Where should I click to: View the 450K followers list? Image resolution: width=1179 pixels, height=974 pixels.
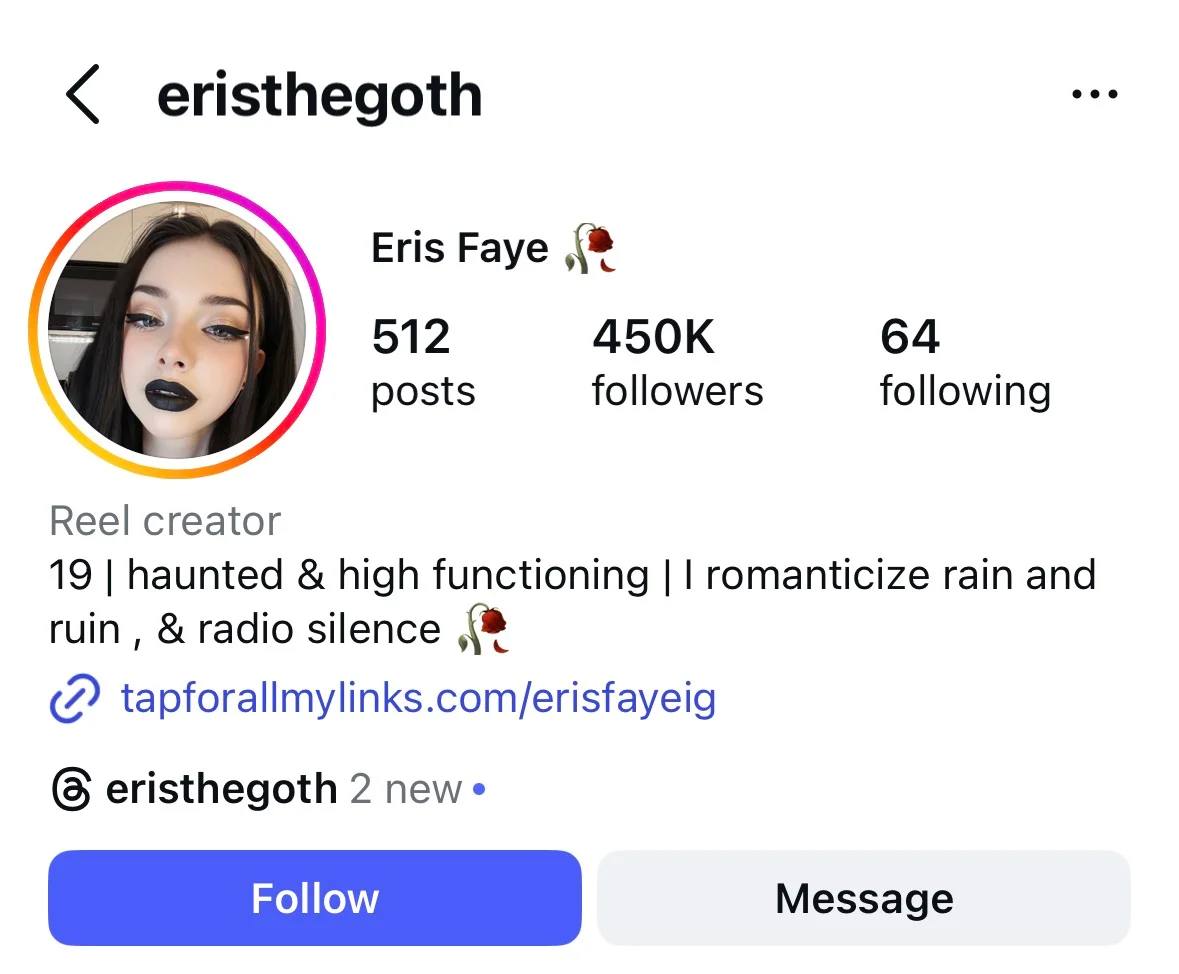[677, 363]
